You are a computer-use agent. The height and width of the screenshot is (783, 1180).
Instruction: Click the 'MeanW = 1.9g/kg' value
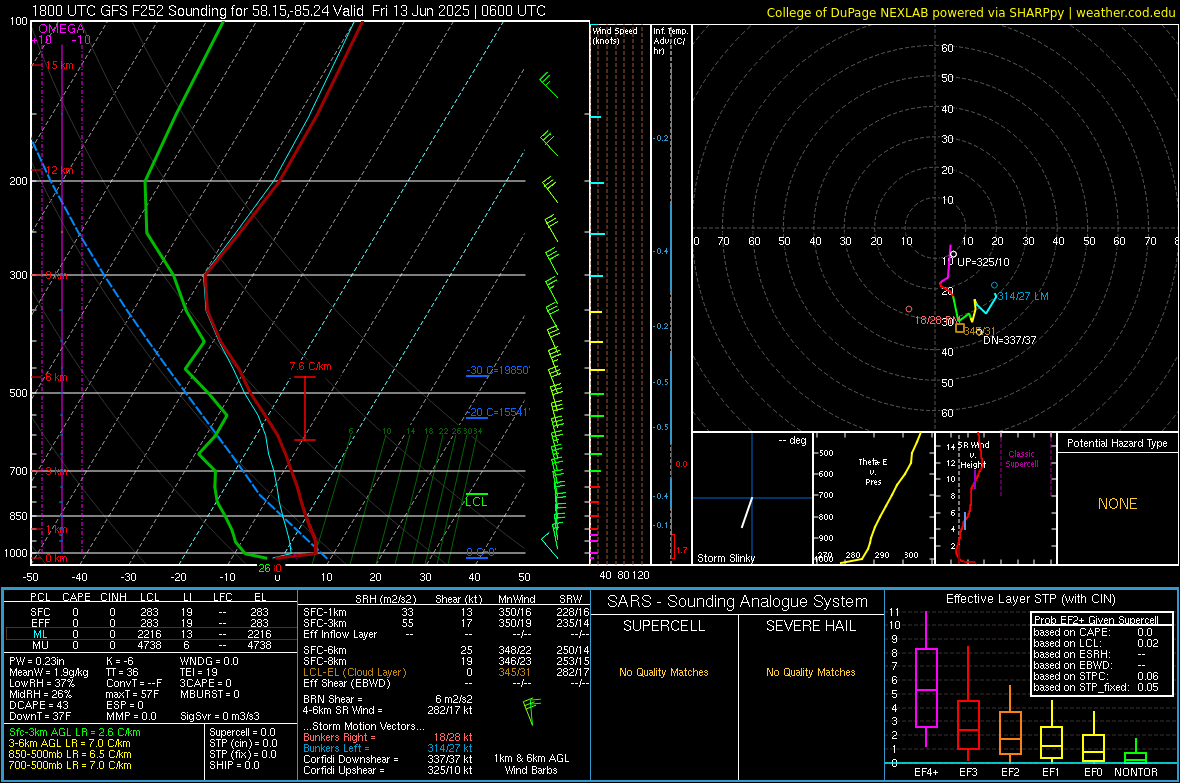point(49,672)
